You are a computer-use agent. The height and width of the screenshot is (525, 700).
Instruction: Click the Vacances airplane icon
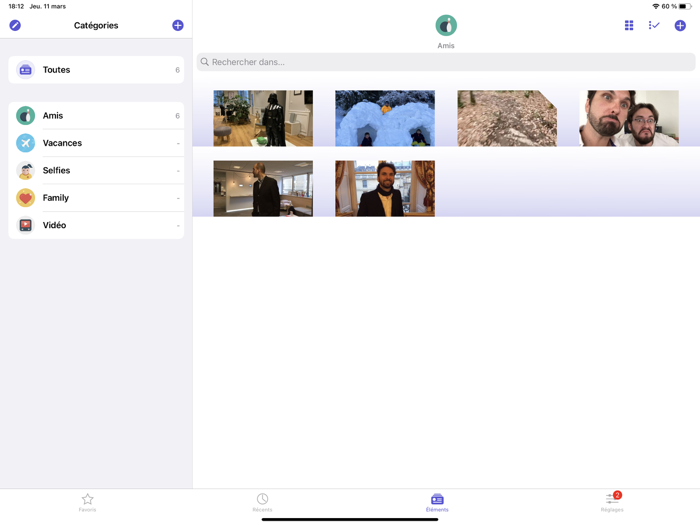coord(25,143)
